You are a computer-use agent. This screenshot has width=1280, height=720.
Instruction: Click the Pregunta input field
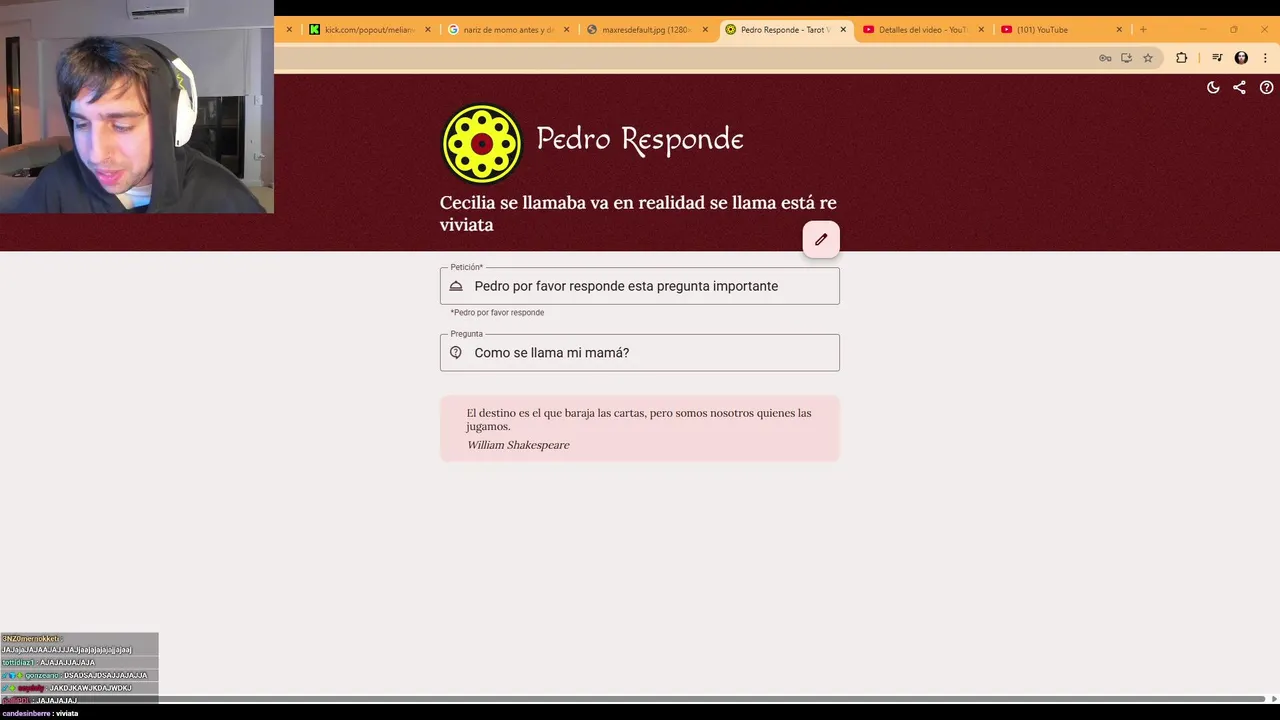tap(640, 353)
